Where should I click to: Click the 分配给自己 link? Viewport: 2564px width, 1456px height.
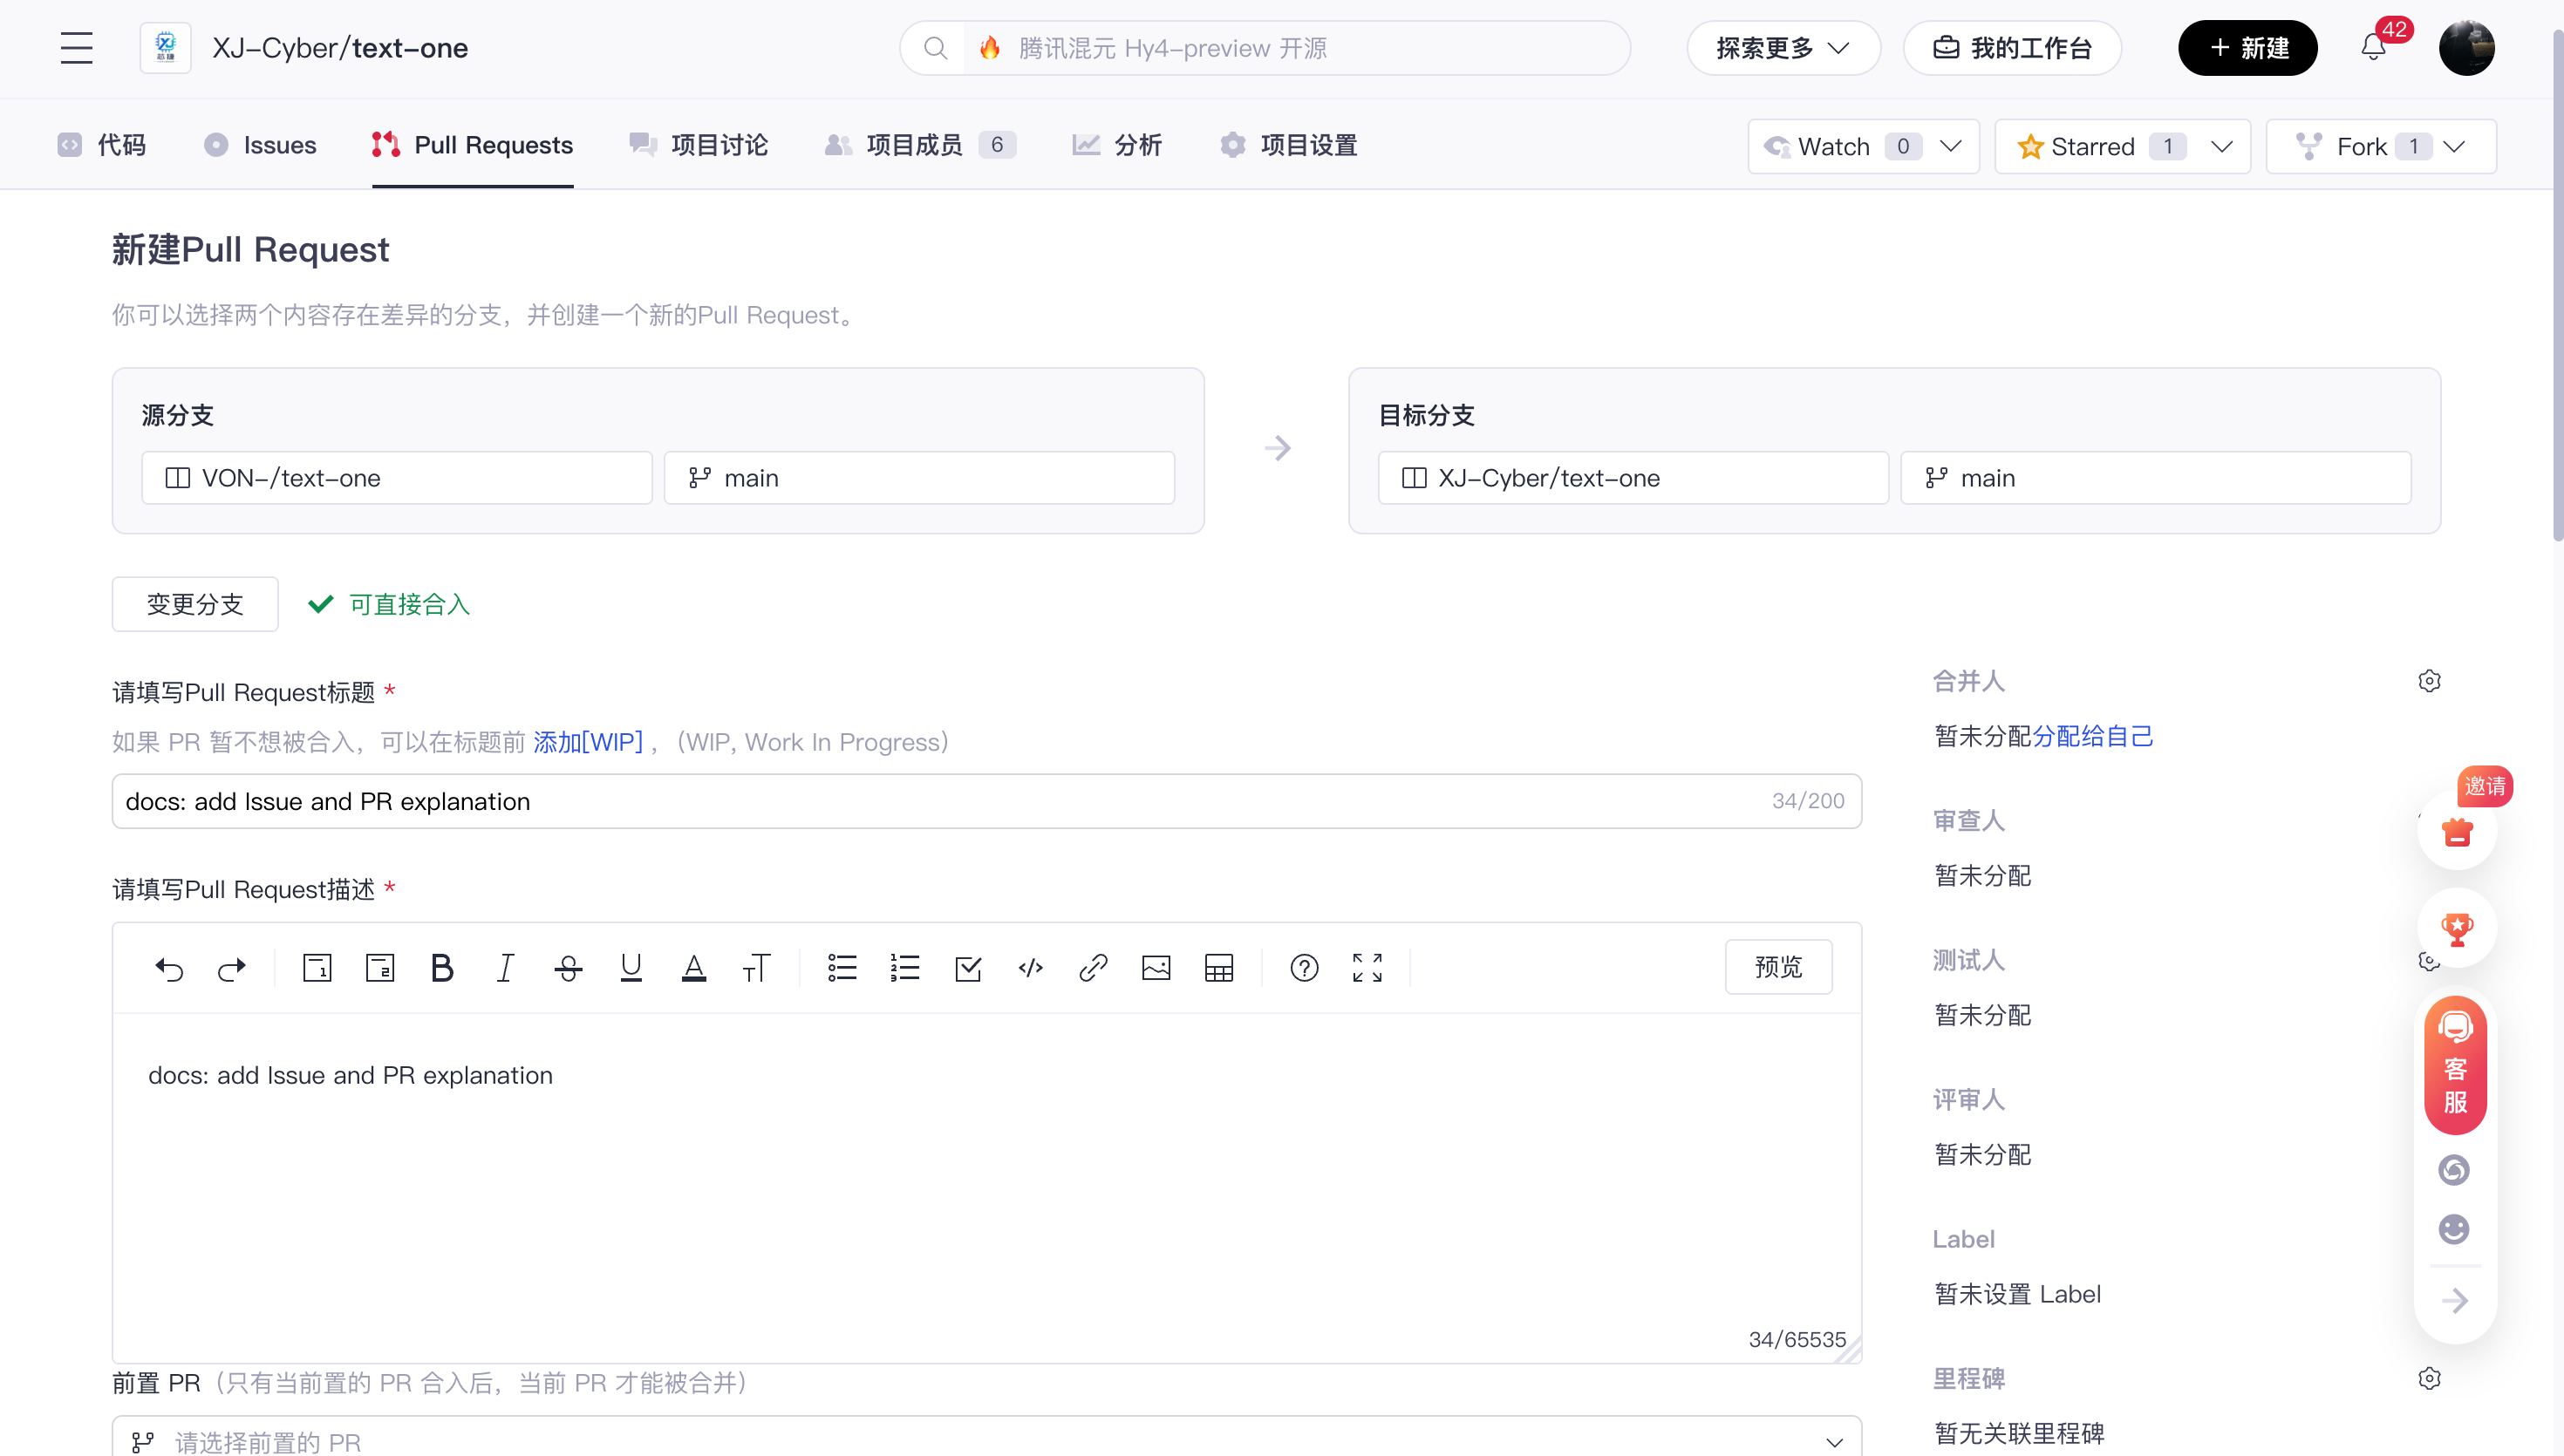coord(2093,736)
